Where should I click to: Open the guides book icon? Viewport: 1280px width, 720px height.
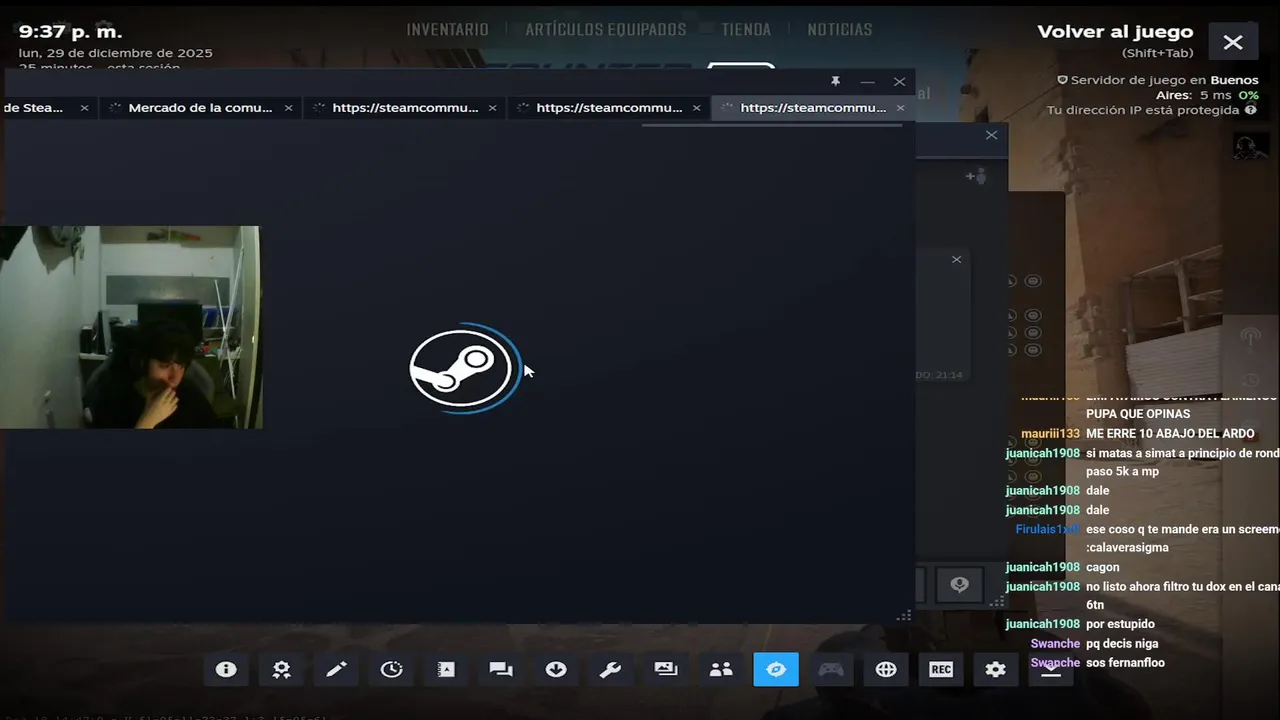pyautogui.click(x=446, y=669)
